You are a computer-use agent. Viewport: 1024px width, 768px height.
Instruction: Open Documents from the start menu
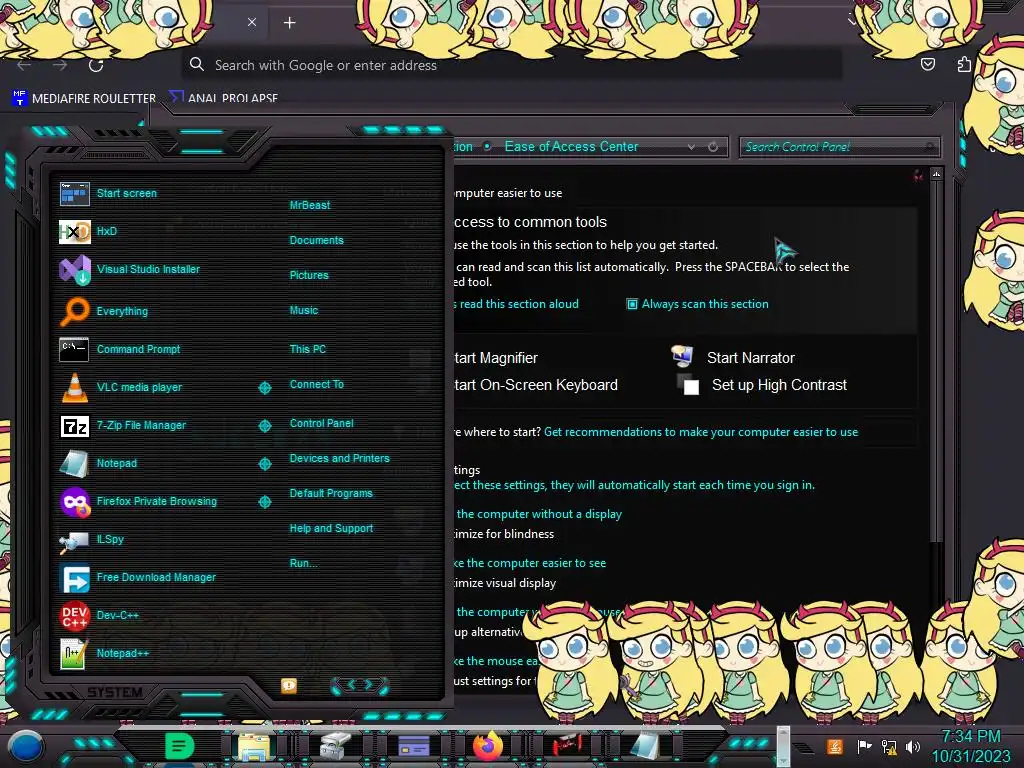coord(316,240)
